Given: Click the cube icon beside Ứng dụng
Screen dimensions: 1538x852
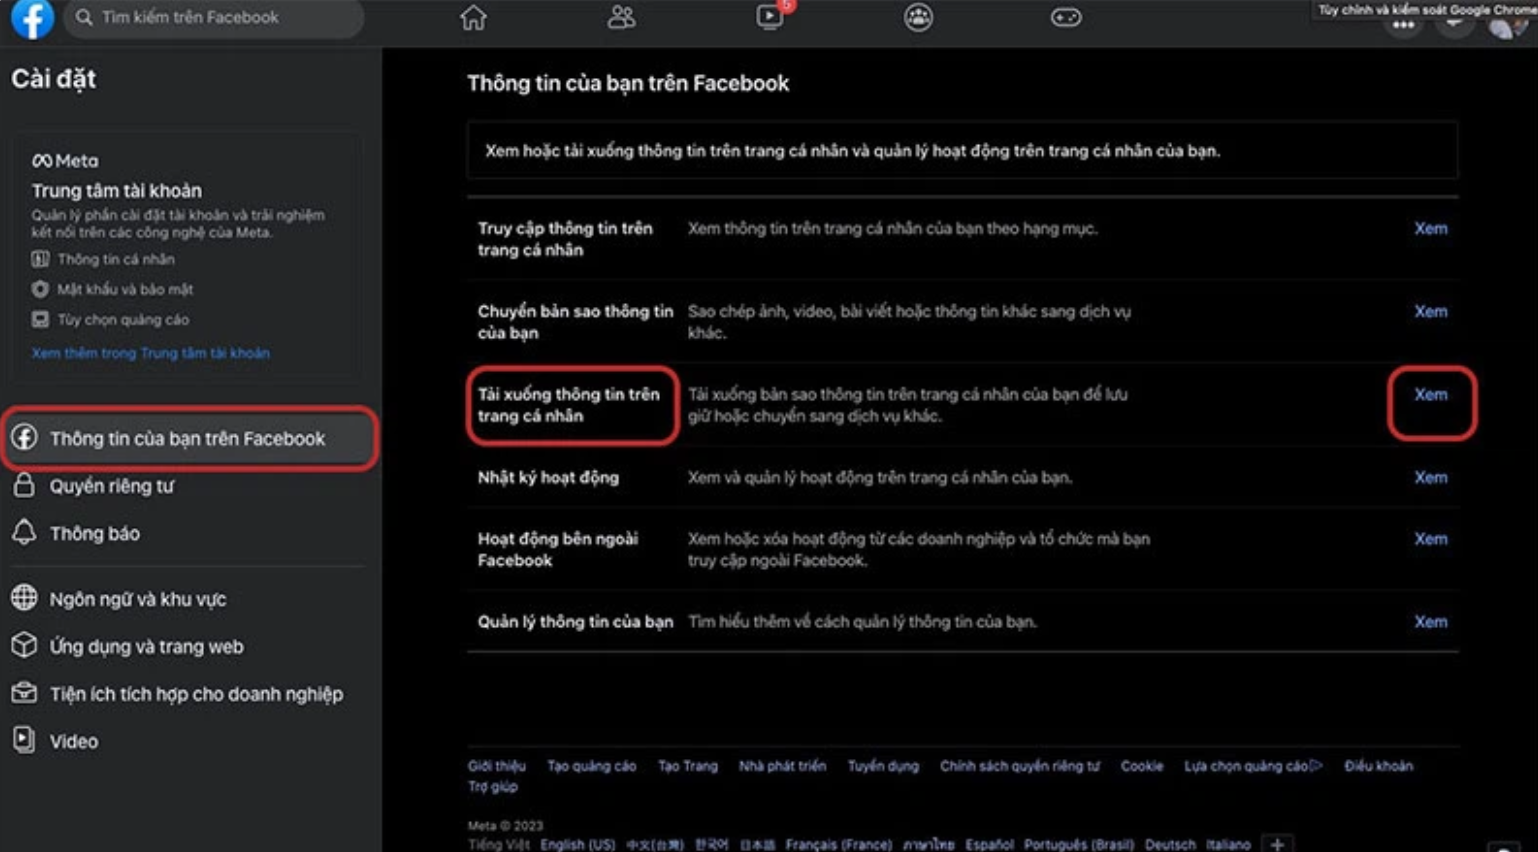Looking at the screenshot, I should coord(24,645).
